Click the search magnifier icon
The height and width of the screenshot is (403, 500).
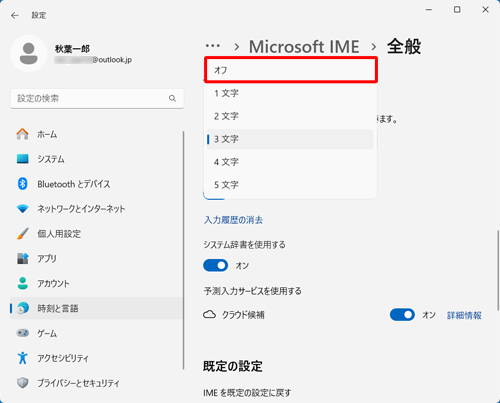pos(172,98)
